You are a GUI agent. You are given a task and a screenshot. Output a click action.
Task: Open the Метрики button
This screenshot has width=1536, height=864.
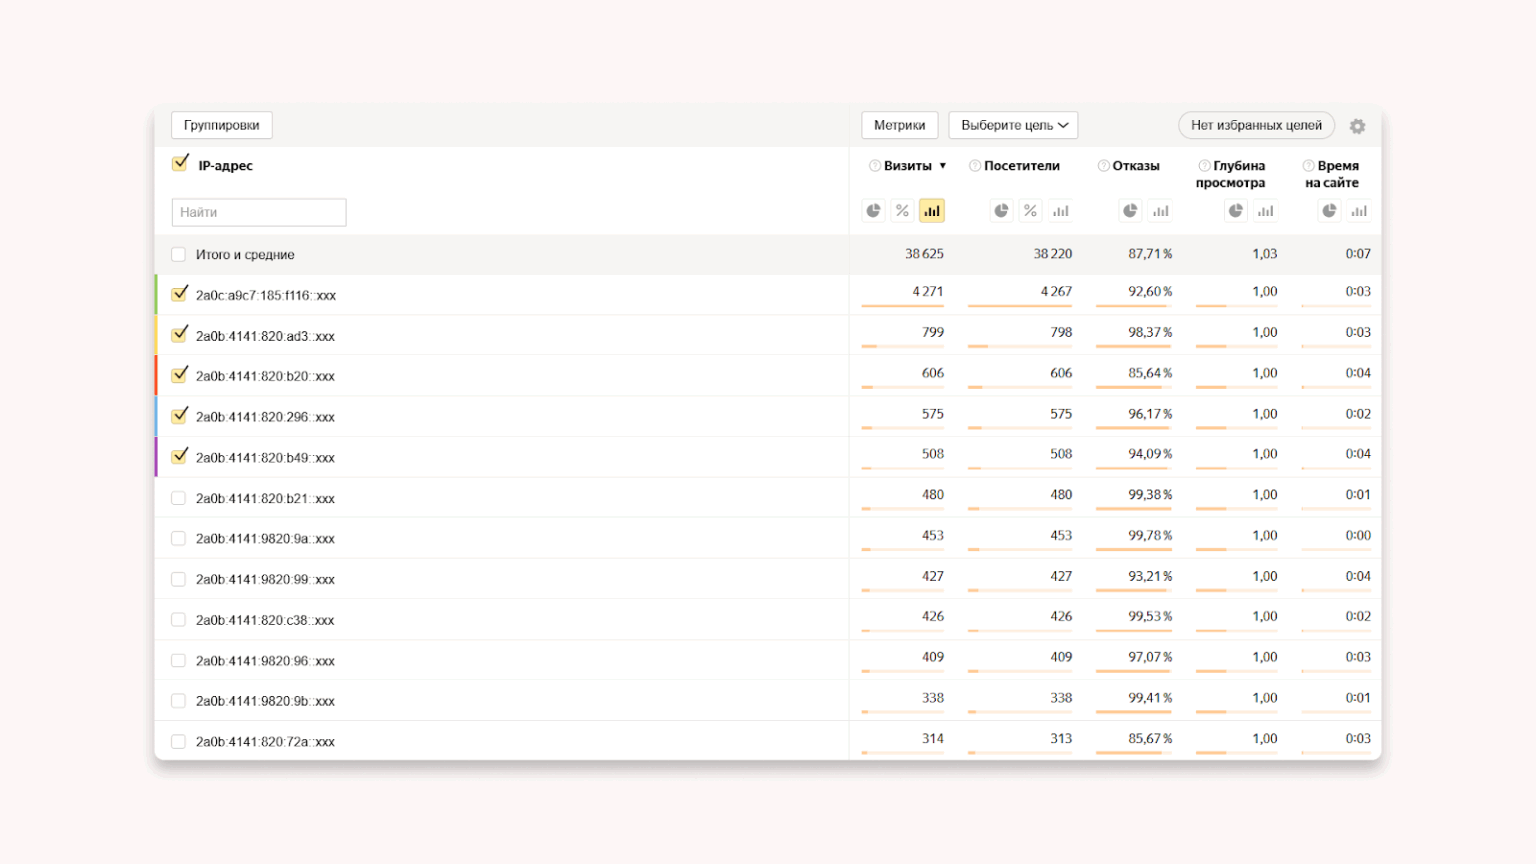click(900, 125)
